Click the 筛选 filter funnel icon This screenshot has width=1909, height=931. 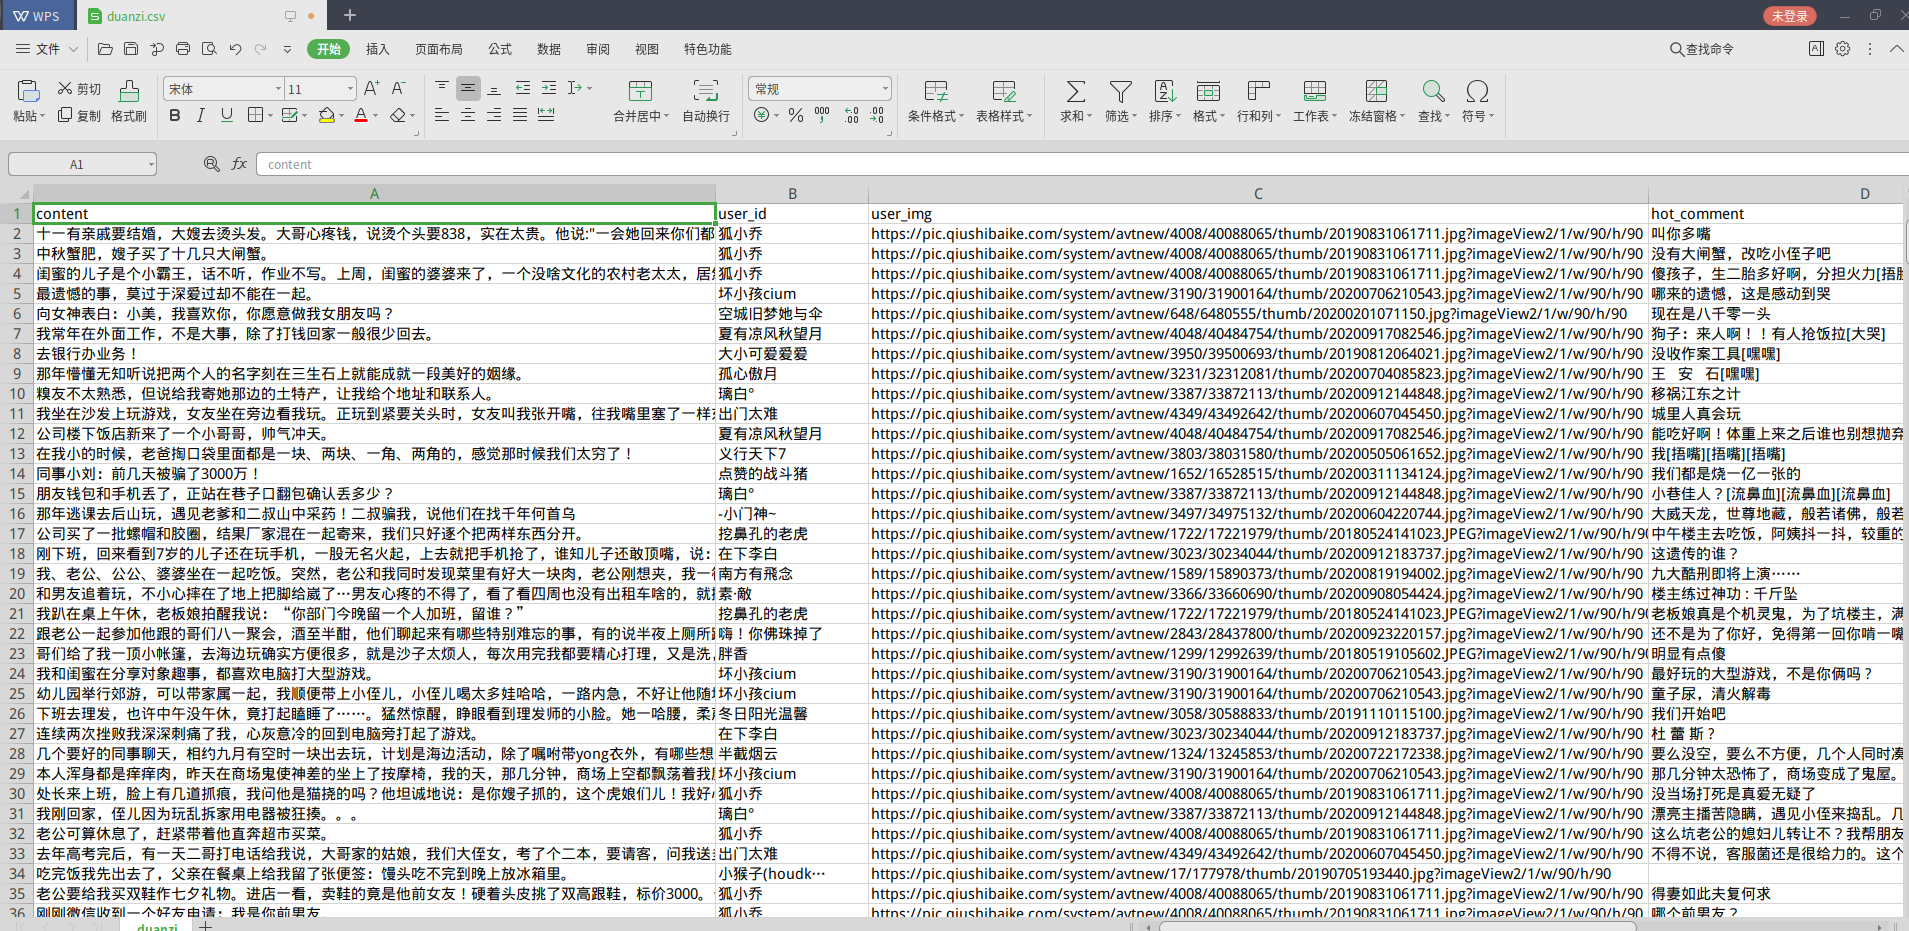pyautogui.click(x=1121, y=92)
